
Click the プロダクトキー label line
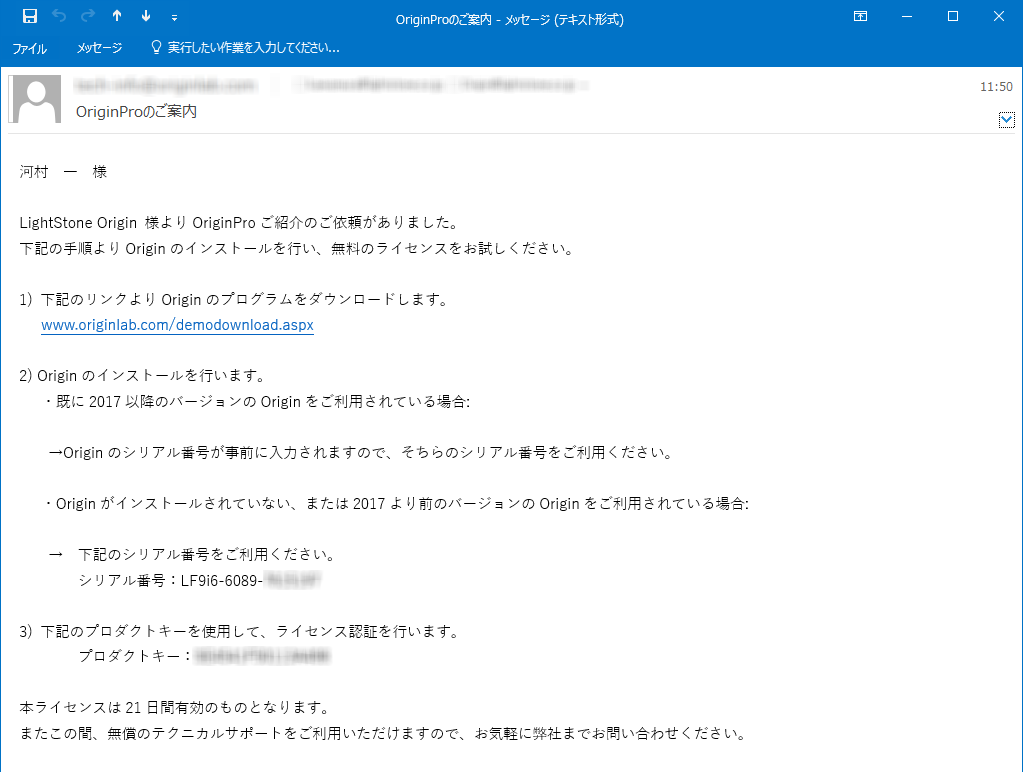point(136,656)
